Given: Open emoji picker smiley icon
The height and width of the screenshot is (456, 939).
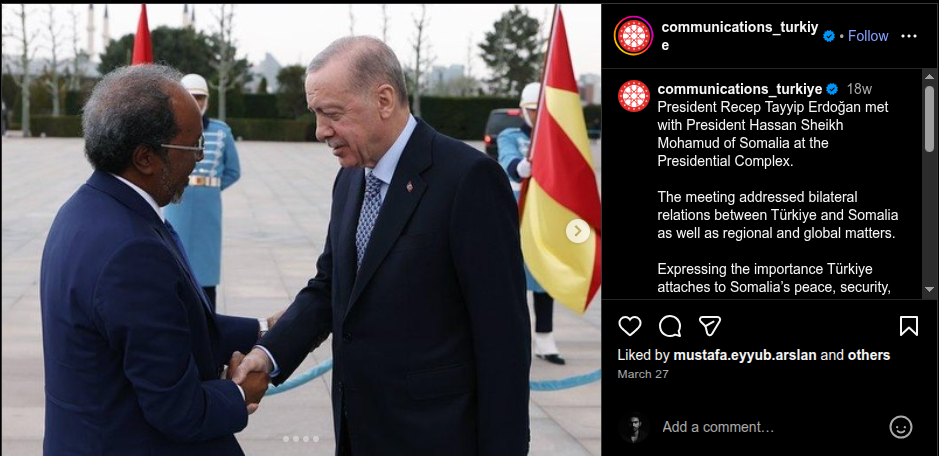Looking at the screenshot, I should [x=901, y=427].
